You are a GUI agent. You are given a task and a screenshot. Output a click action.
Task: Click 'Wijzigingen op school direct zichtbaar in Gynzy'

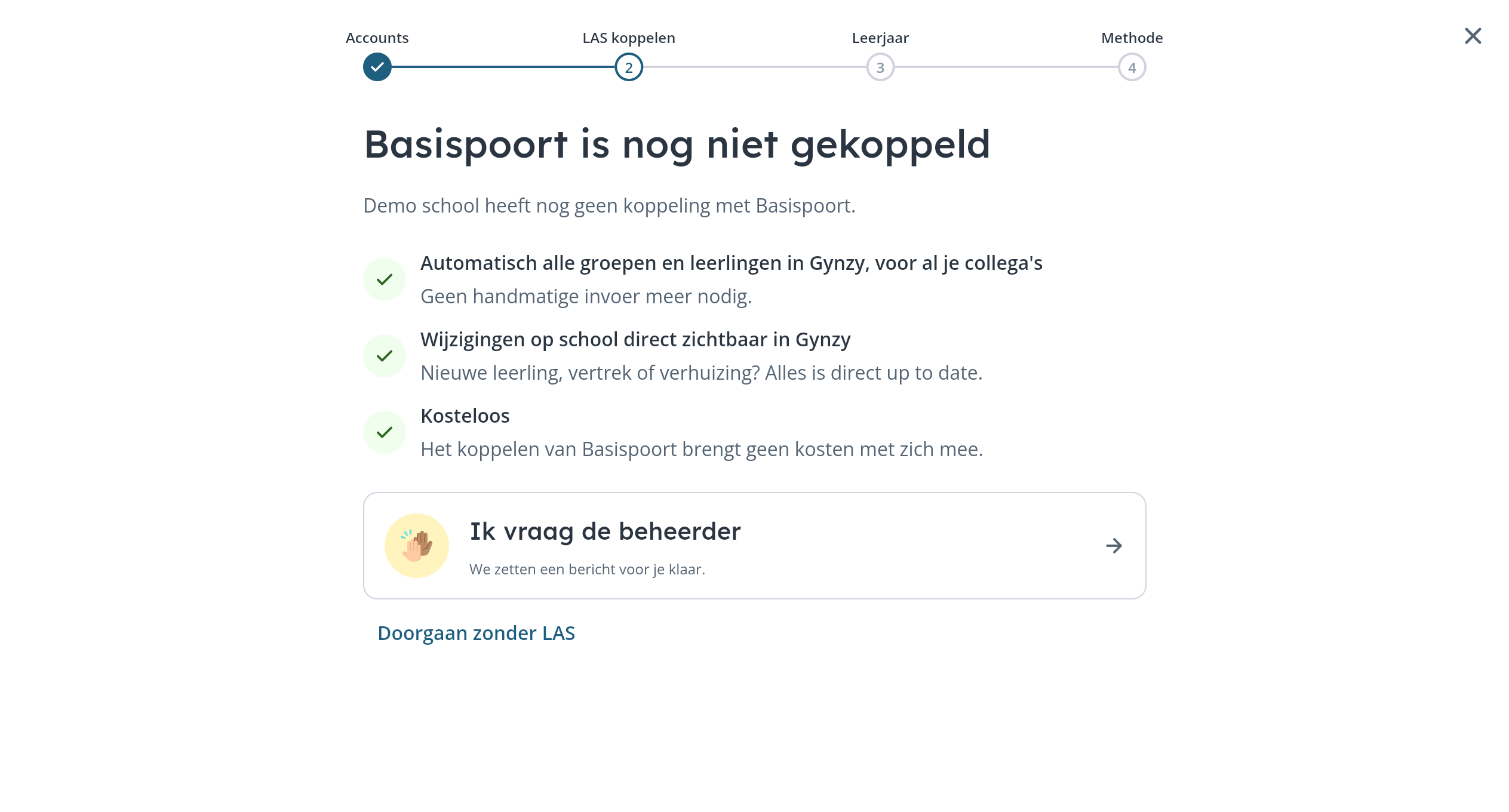635,340
